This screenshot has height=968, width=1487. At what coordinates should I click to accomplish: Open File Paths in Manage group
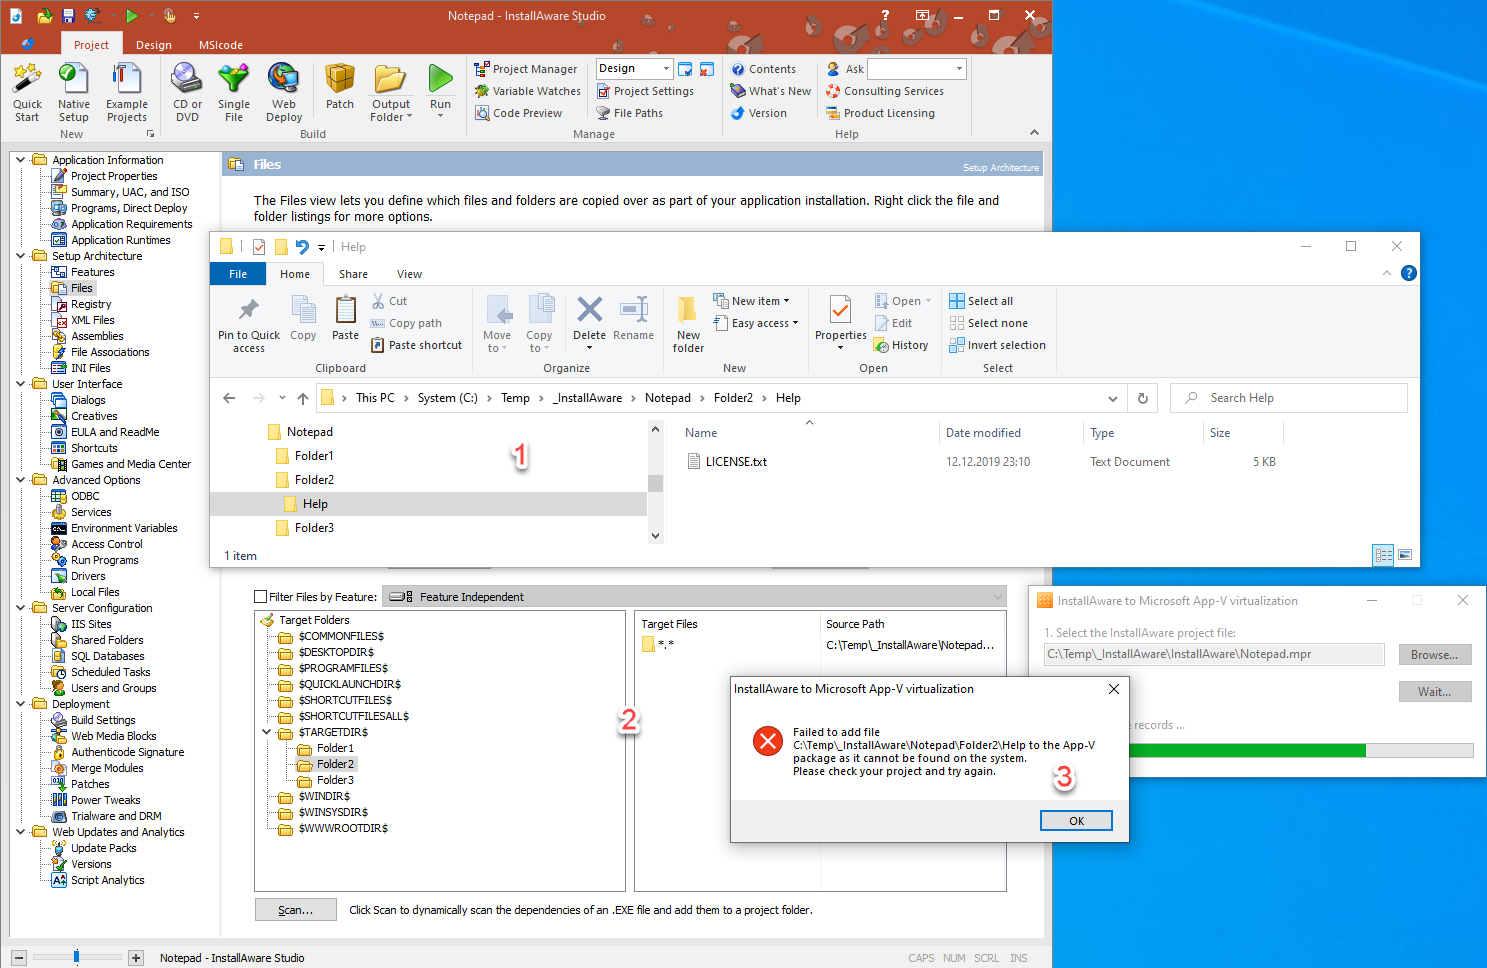pos(630,113)
